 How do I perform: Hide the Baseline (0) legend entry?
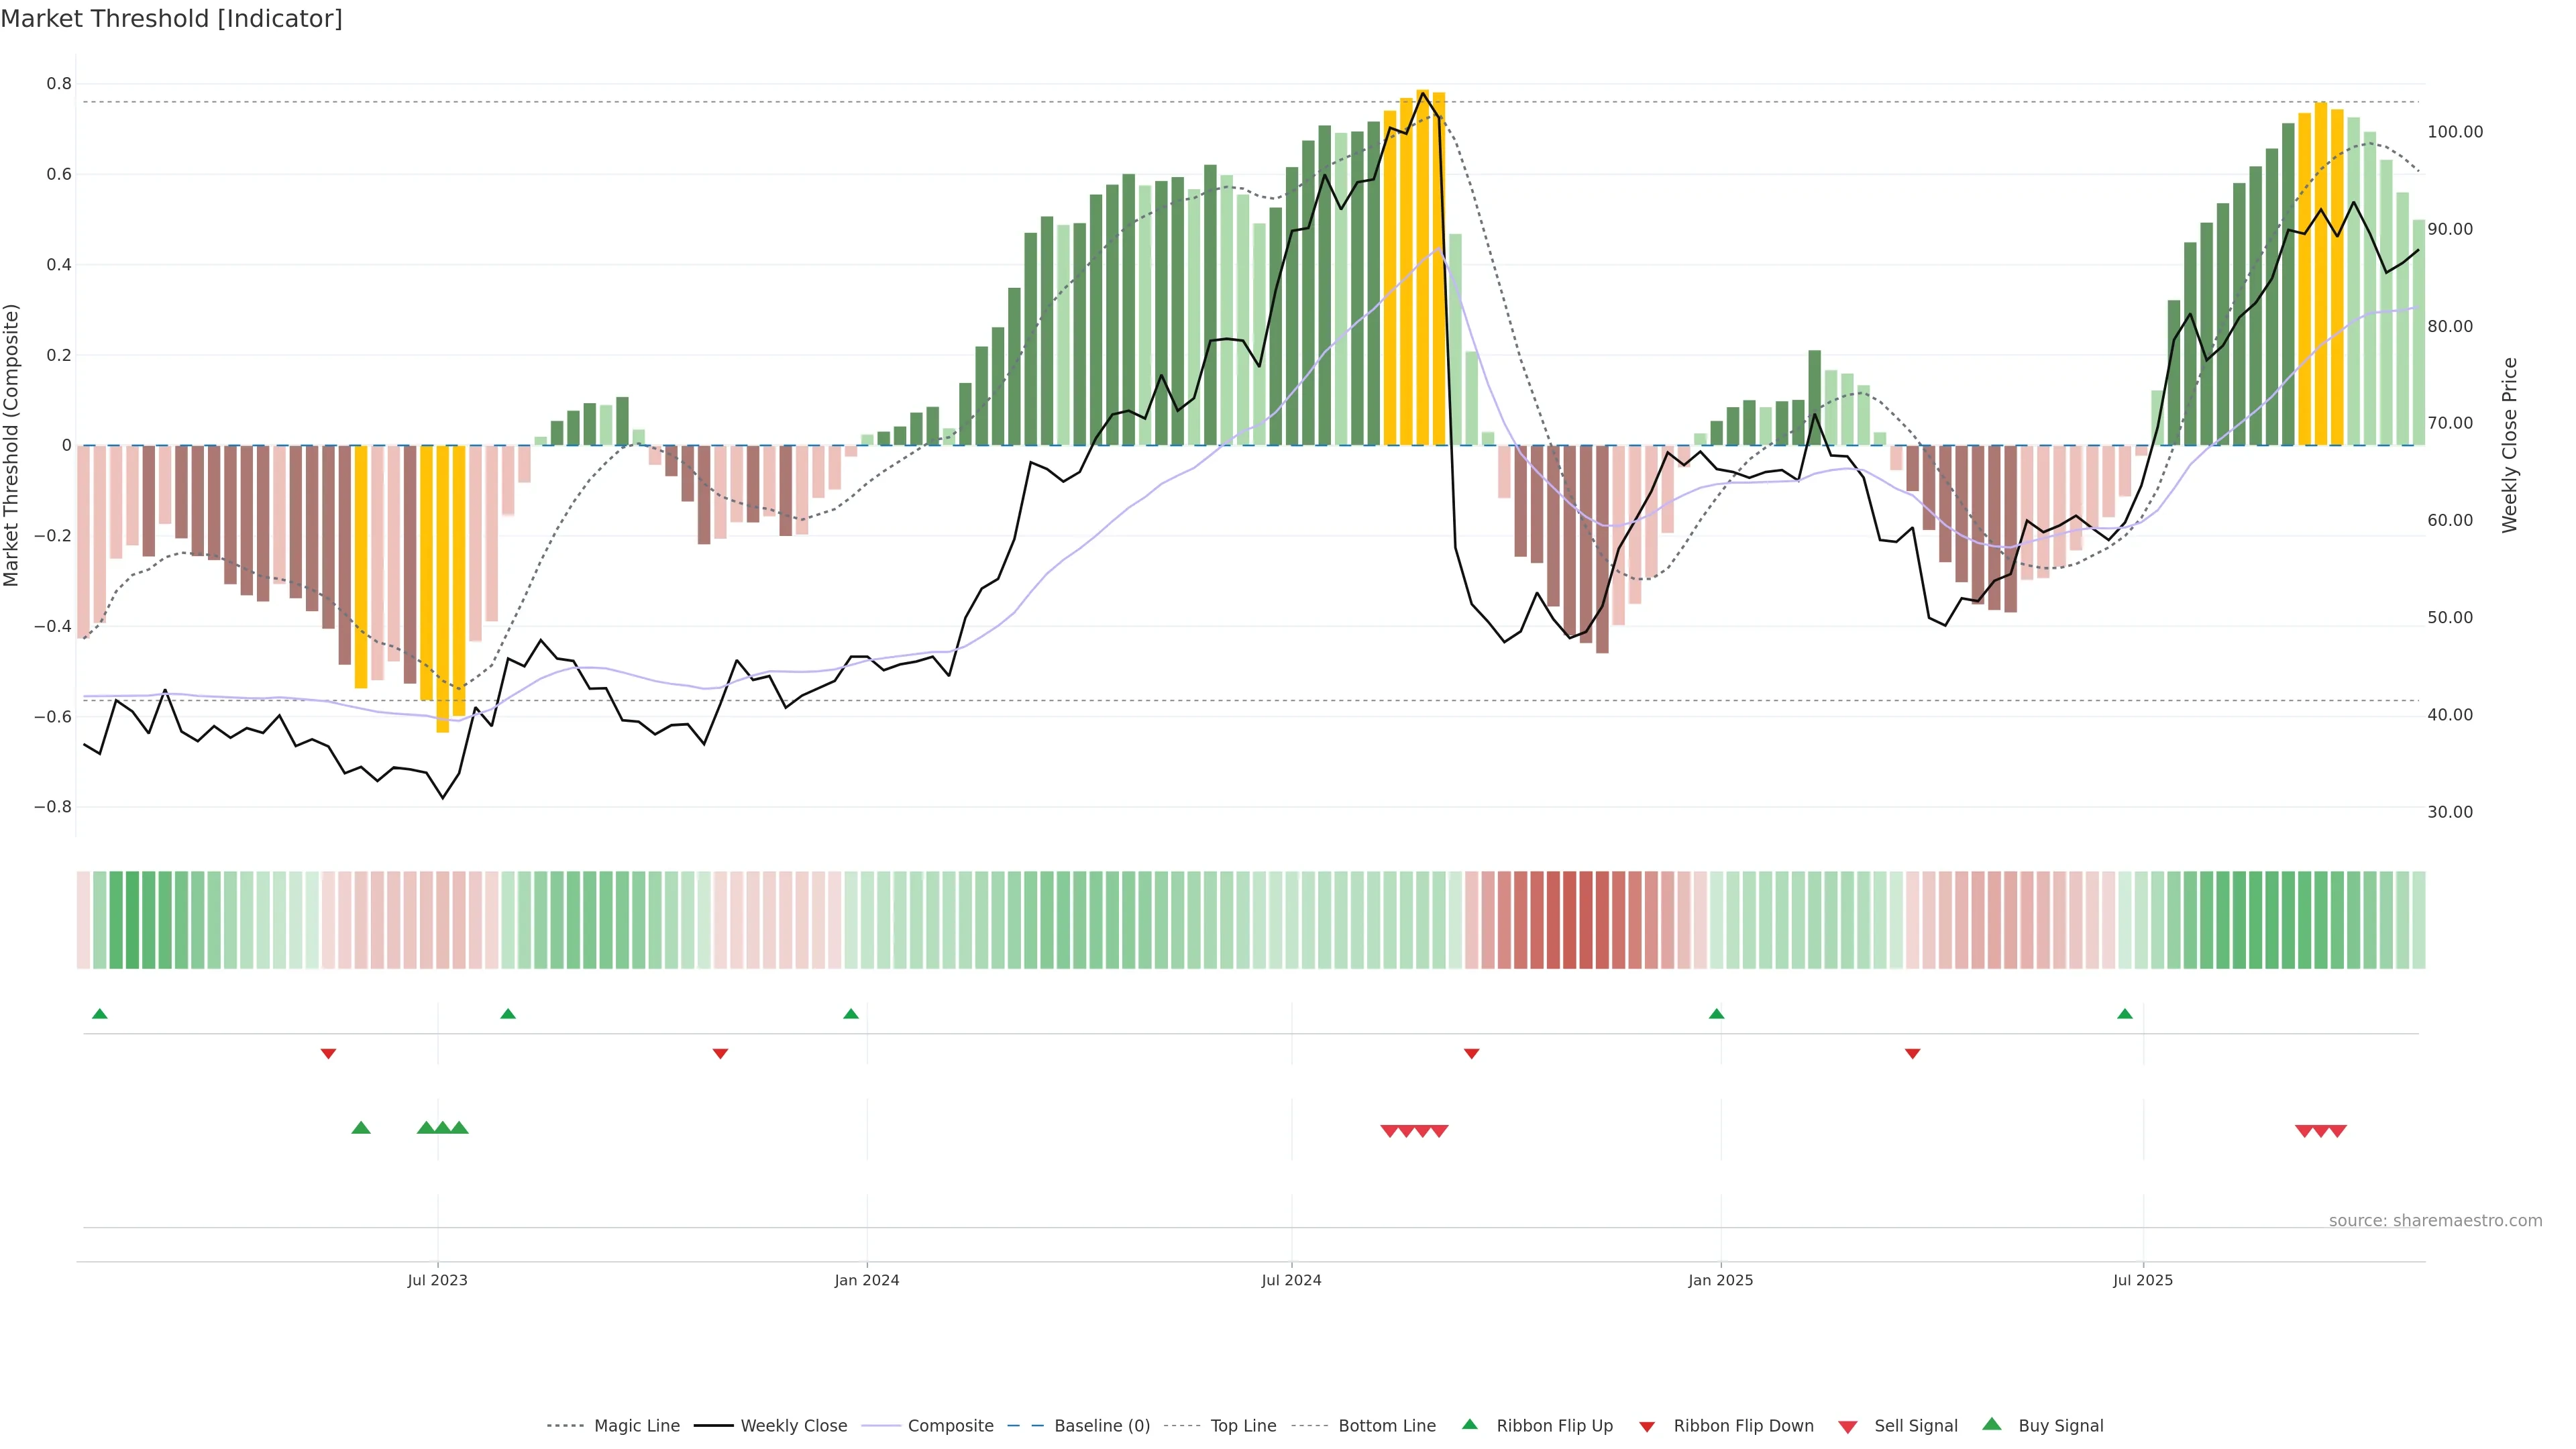click(x=1101, y=1426)
